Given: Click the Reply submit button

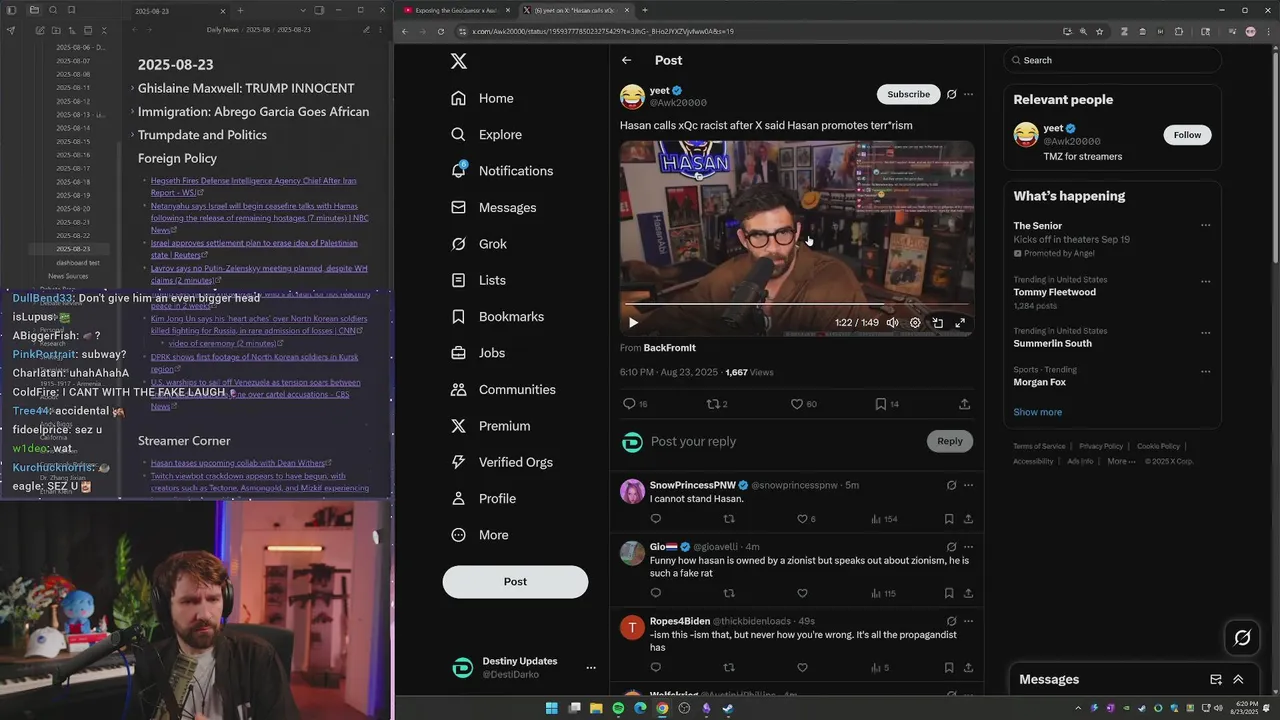Looking at the screenshot, I should [950, 441].
